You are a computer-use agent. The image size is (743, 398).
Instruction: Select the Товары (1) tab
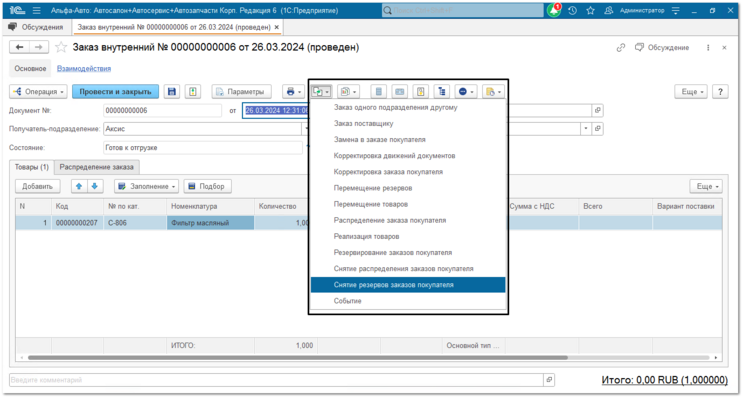click(x=32, y=167)
